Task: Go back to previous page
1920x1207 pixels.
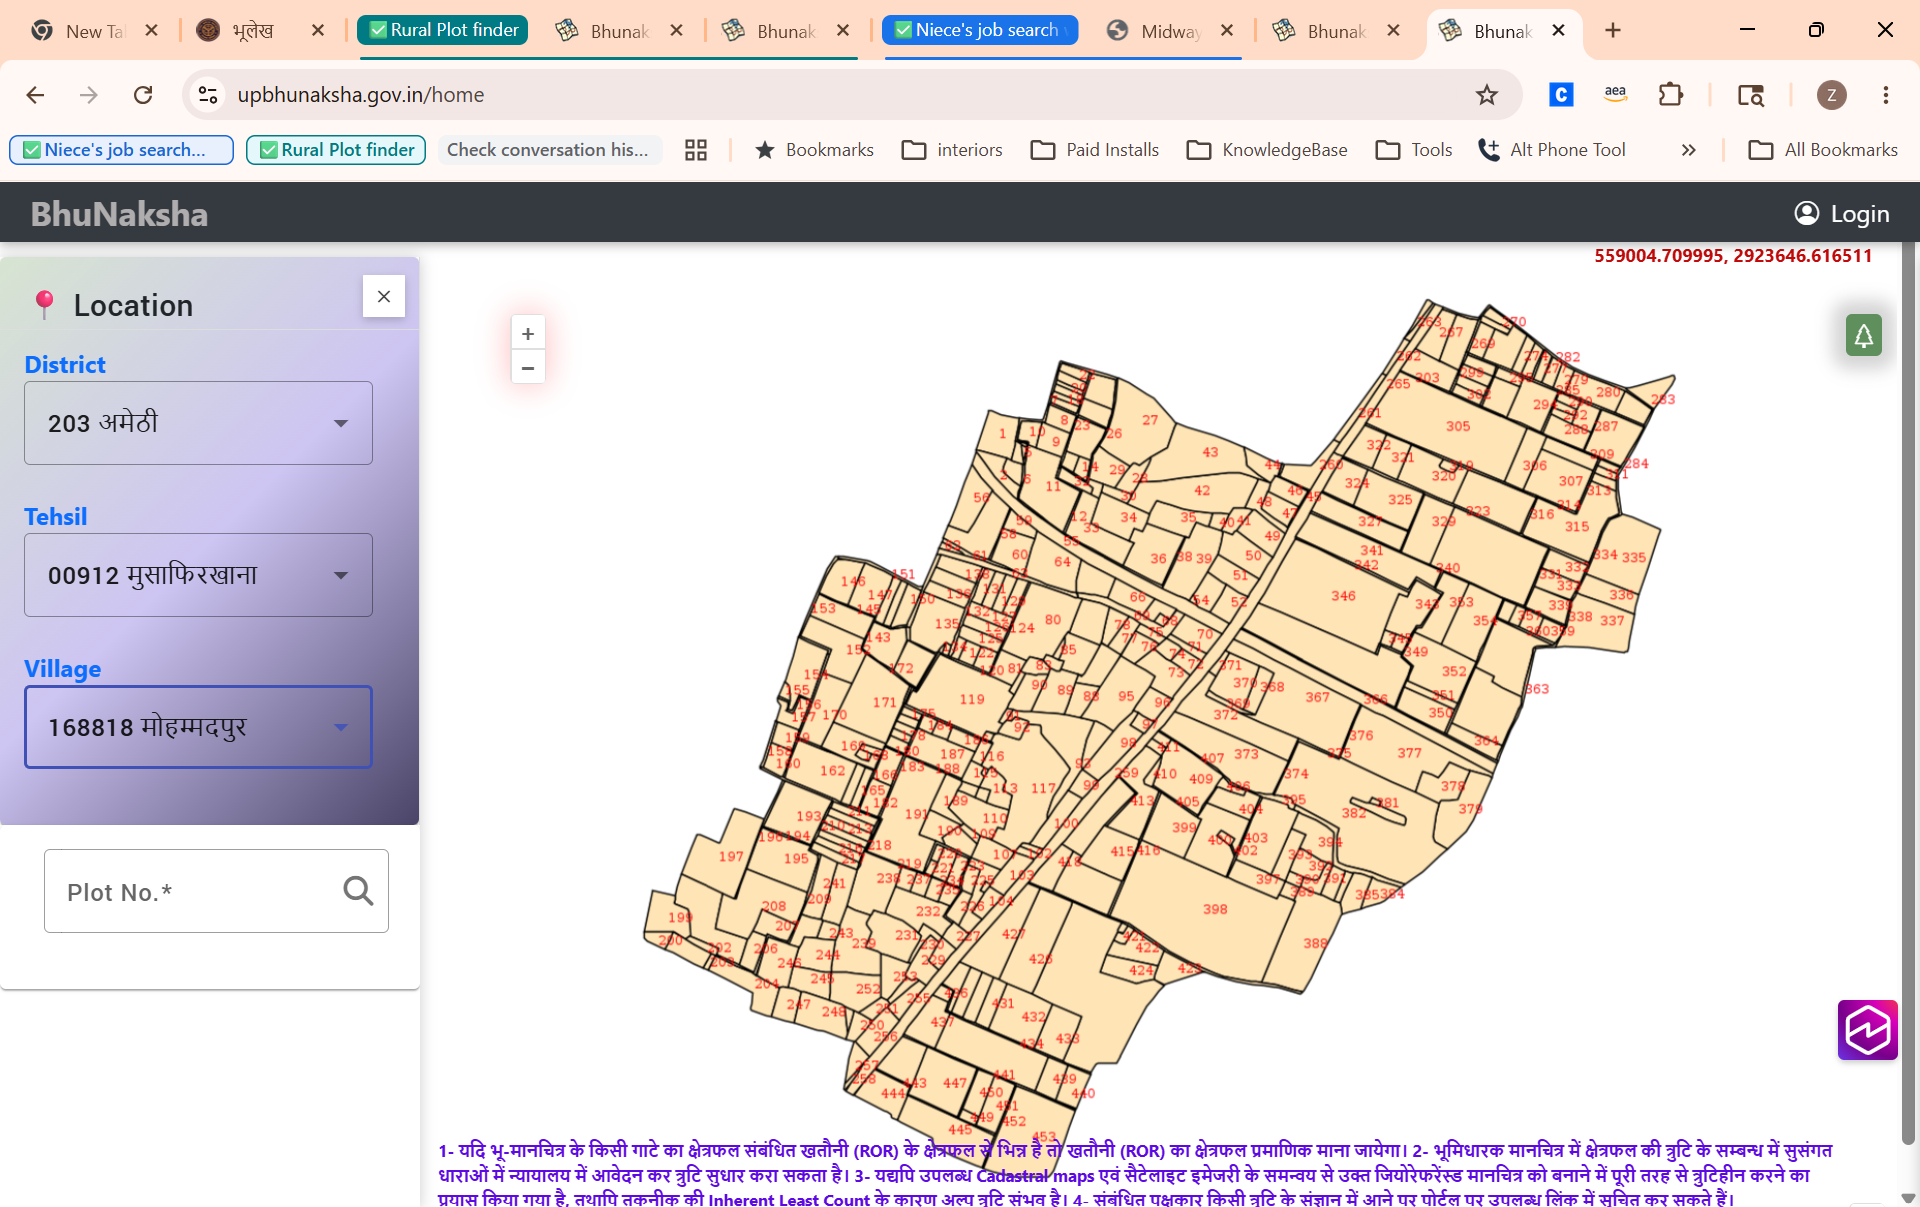Action: pyautogui.click(x=35, y=95)
